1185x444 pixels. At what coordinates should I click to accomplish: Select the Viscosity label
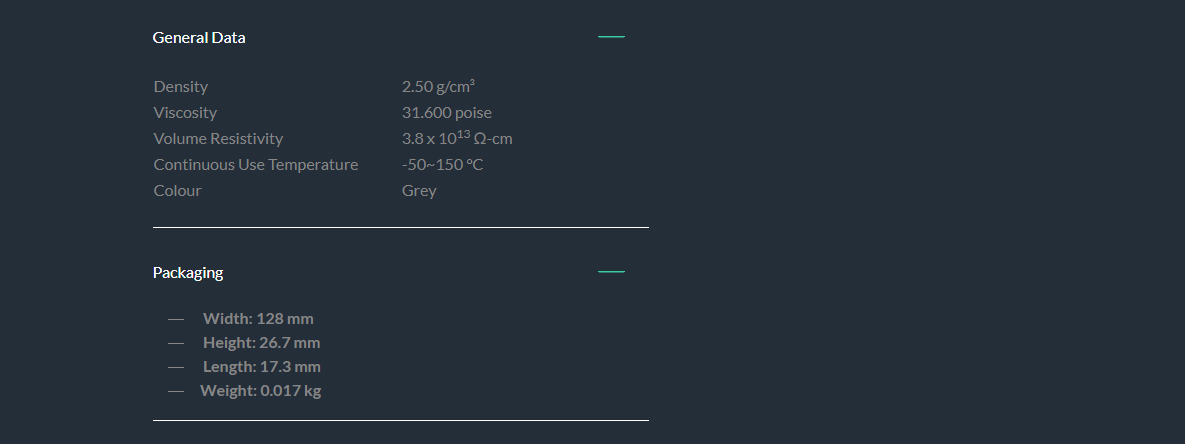point(185,113)
